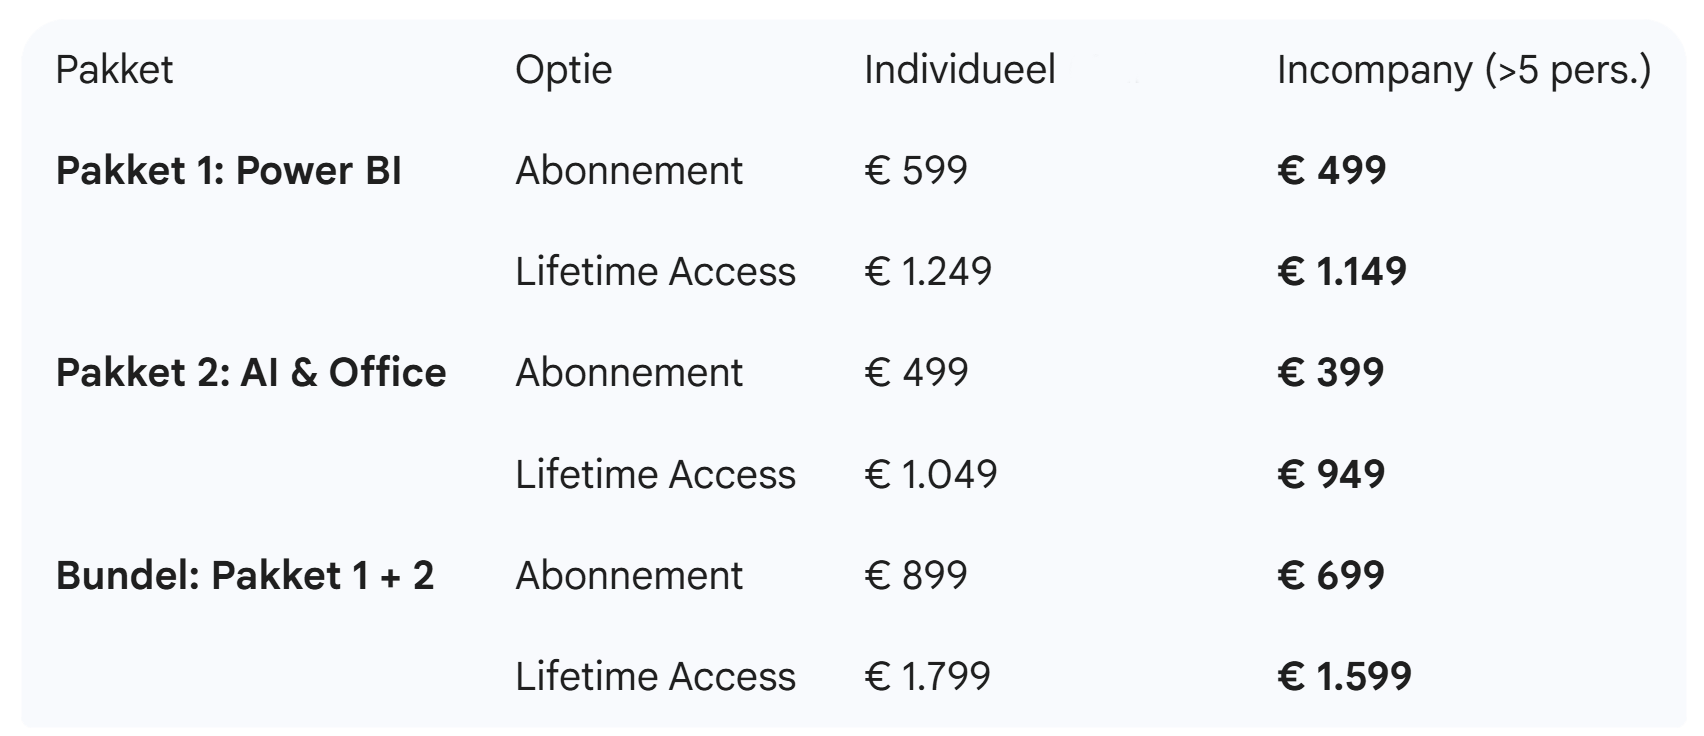Click the bold € 1.599 Incompany price
The height and width of the screenshot is (736, 1704).
(1344, 677)
